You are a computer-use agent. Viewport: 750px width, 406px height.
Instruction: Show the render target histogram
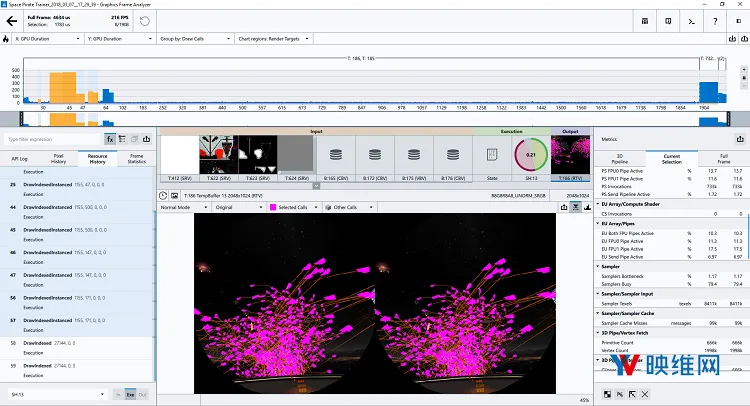click(x=587, y=207)
